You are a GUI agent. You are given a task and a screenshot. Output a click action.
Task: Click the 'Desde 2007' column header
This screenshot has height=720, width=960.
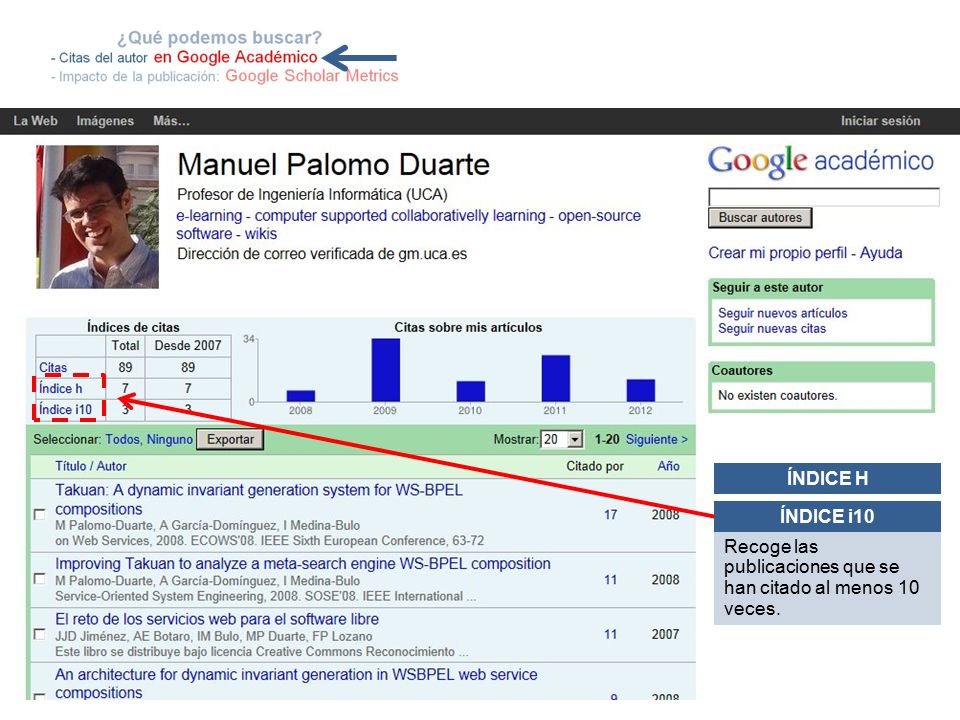(188, 345)
